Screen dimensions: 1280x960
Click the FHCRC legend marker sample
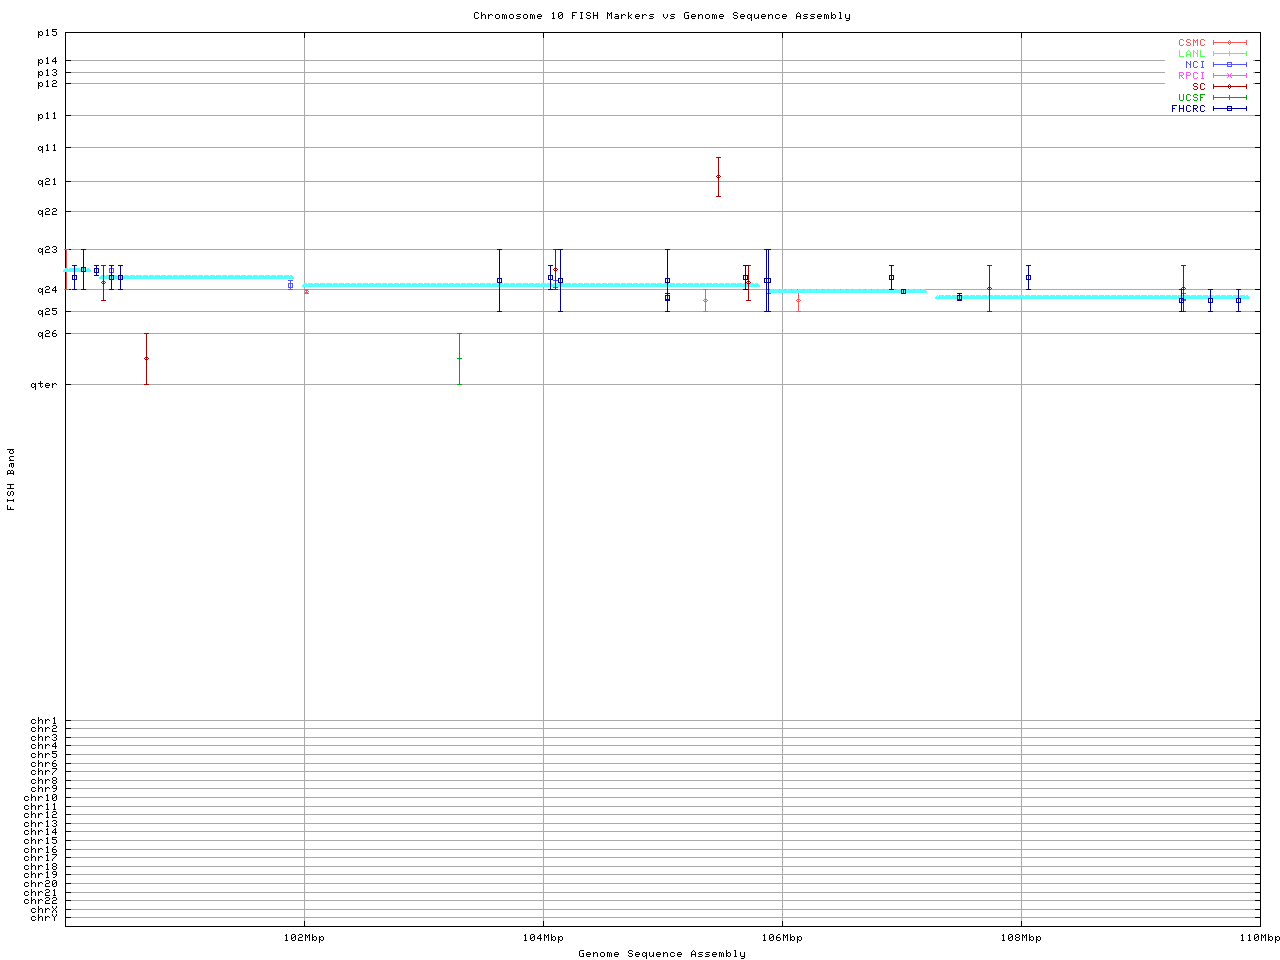coord(1229,109)
